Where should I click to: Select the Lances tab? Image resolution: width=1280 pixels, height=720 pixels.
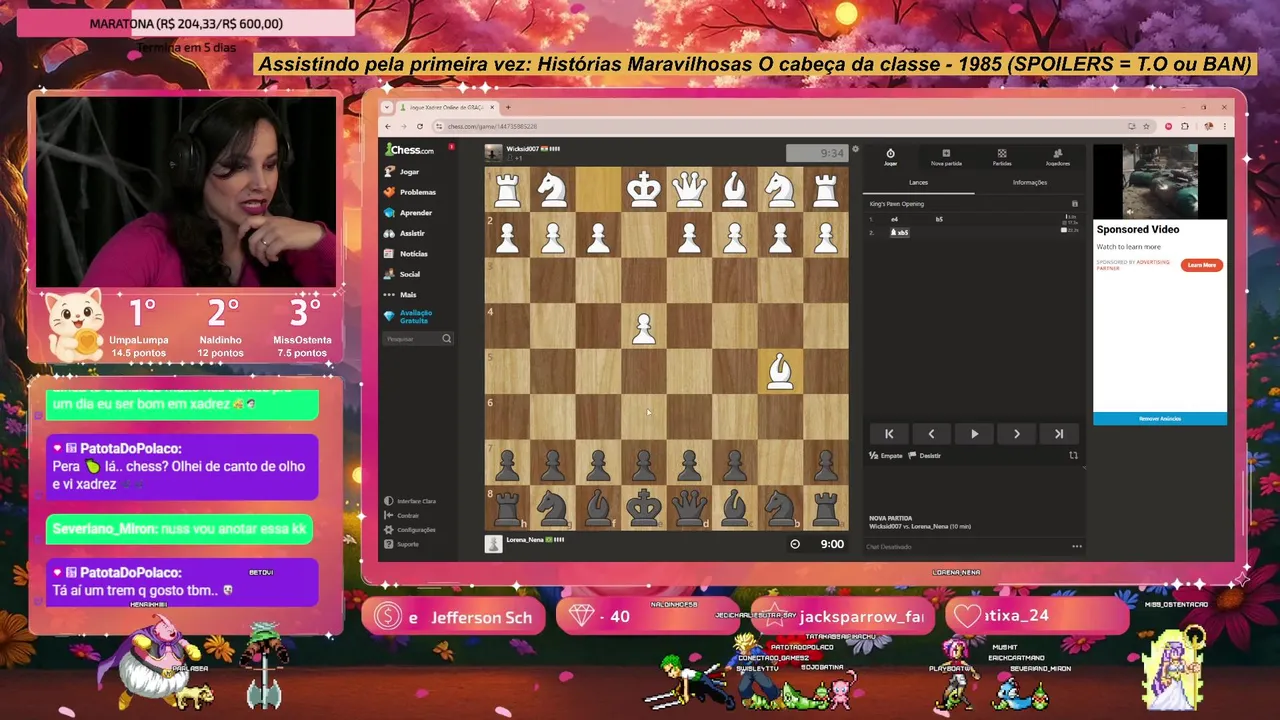click(x=918, y=183)
